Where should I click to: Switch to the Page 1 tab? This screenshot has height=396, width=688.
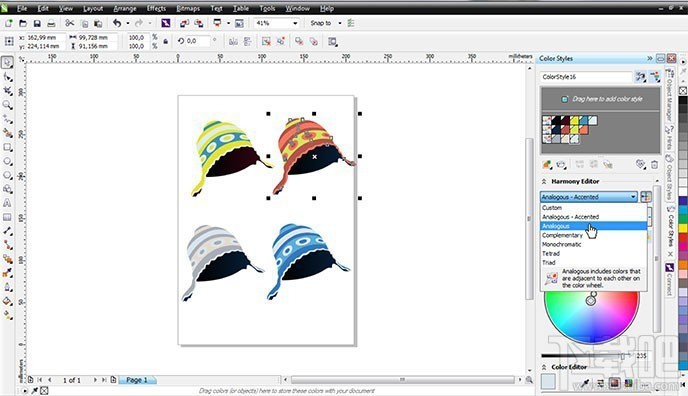(x=137, y=380)
